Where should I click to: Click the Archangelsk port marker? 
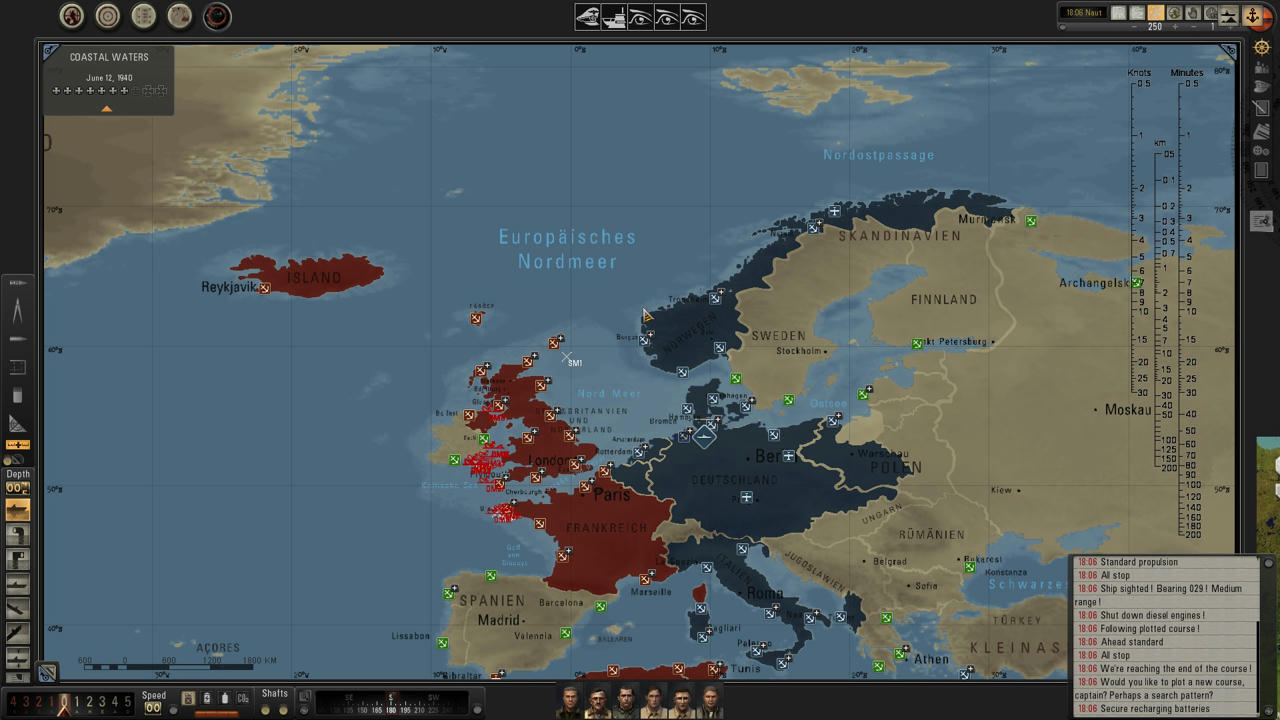[x=1137, y=283]
